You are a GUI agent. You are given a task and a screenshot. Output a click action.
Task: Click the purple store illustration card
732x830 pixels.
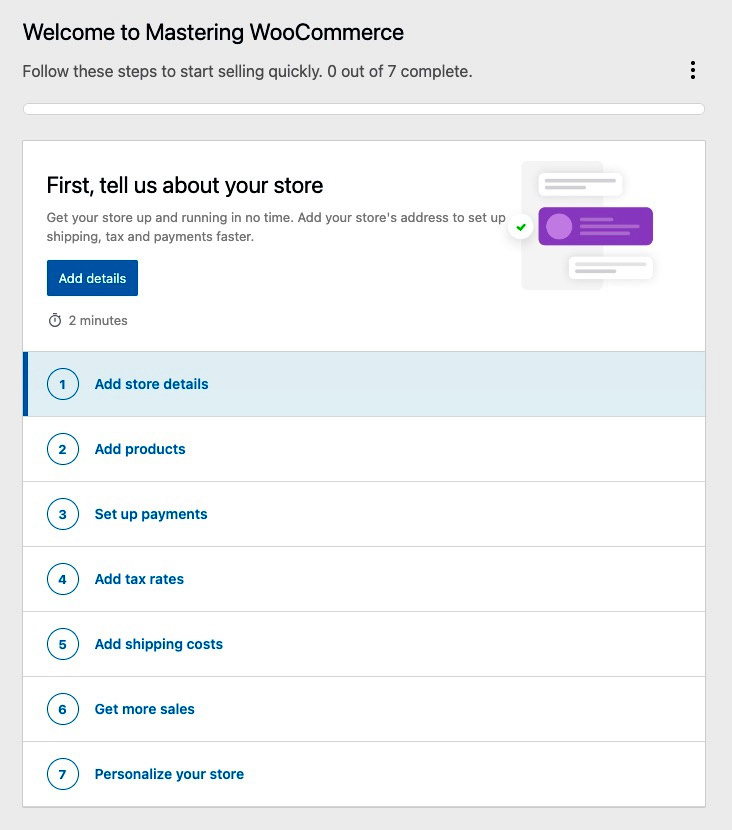tap(595, 226)
